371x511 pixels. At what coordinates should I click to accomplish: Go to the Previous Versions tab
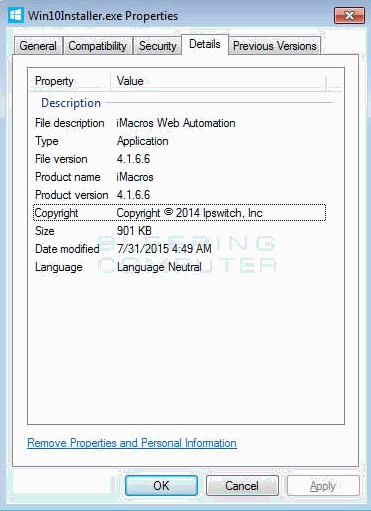click(275, 46)
